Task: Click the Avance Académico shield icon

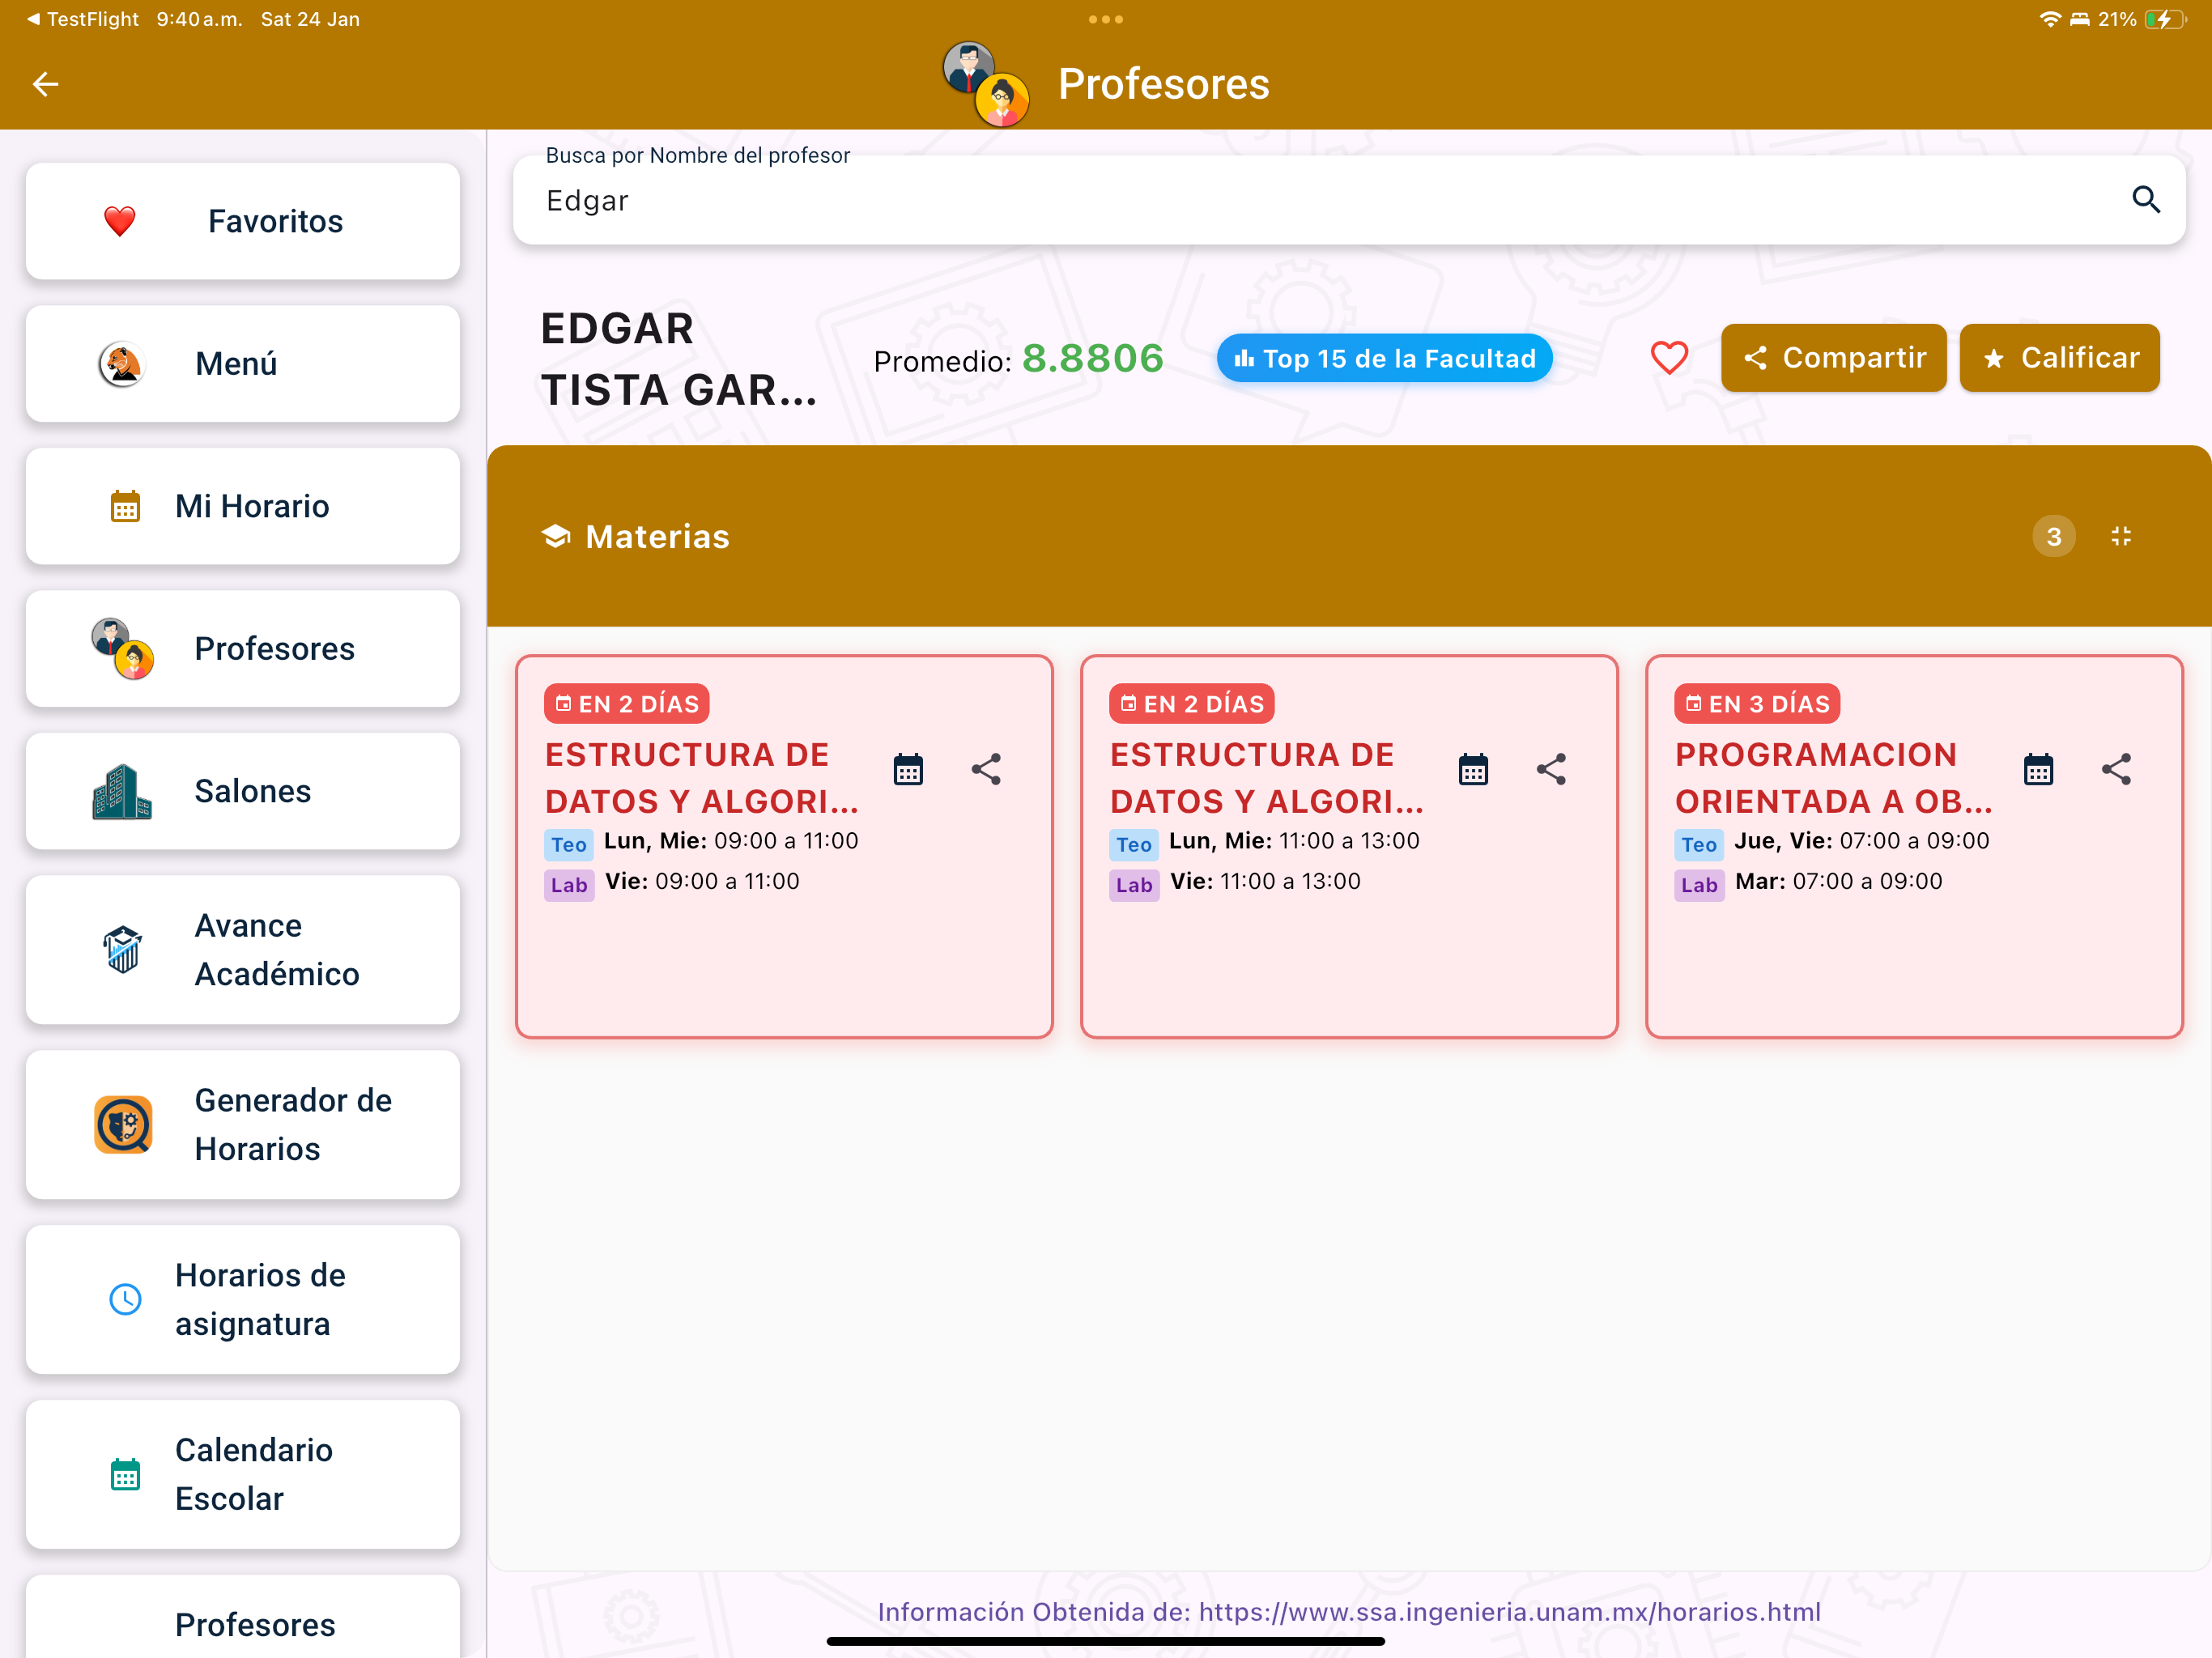Action: point(122,950)
